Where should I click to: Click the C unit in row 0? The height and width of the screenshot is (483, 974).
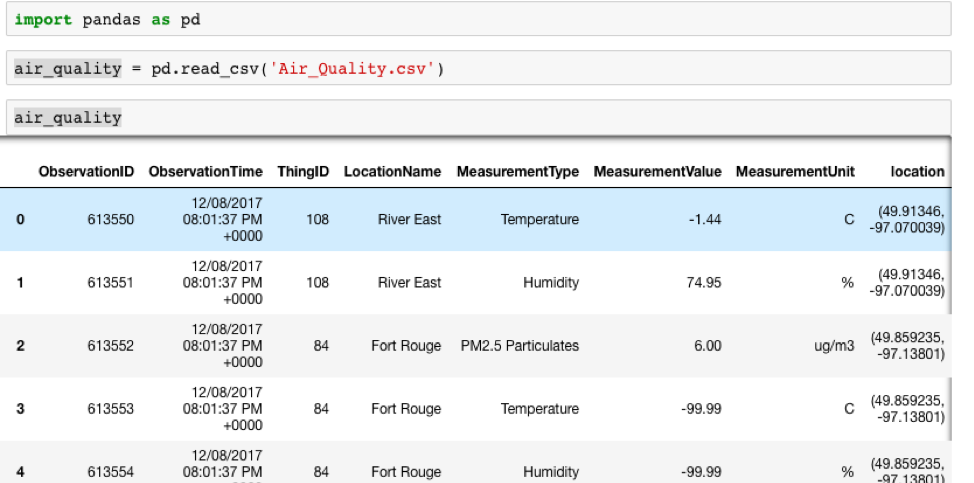[849, 219]
